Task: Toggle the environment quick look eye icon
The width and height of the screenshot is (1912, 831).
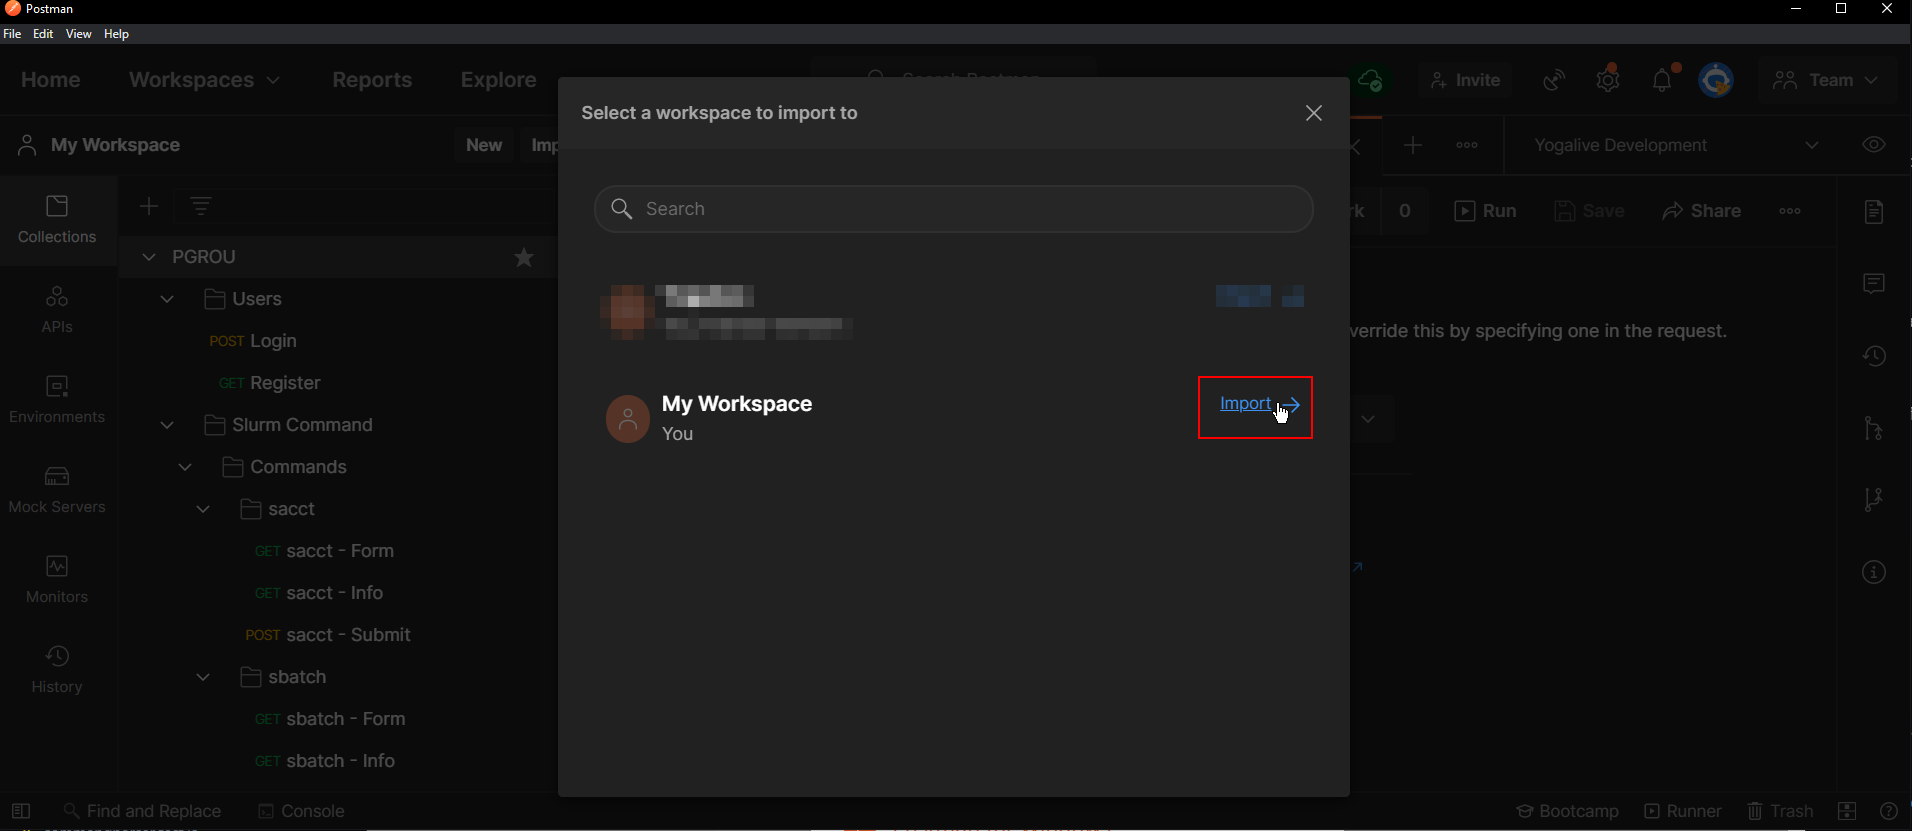Action: pos(1874,145)
